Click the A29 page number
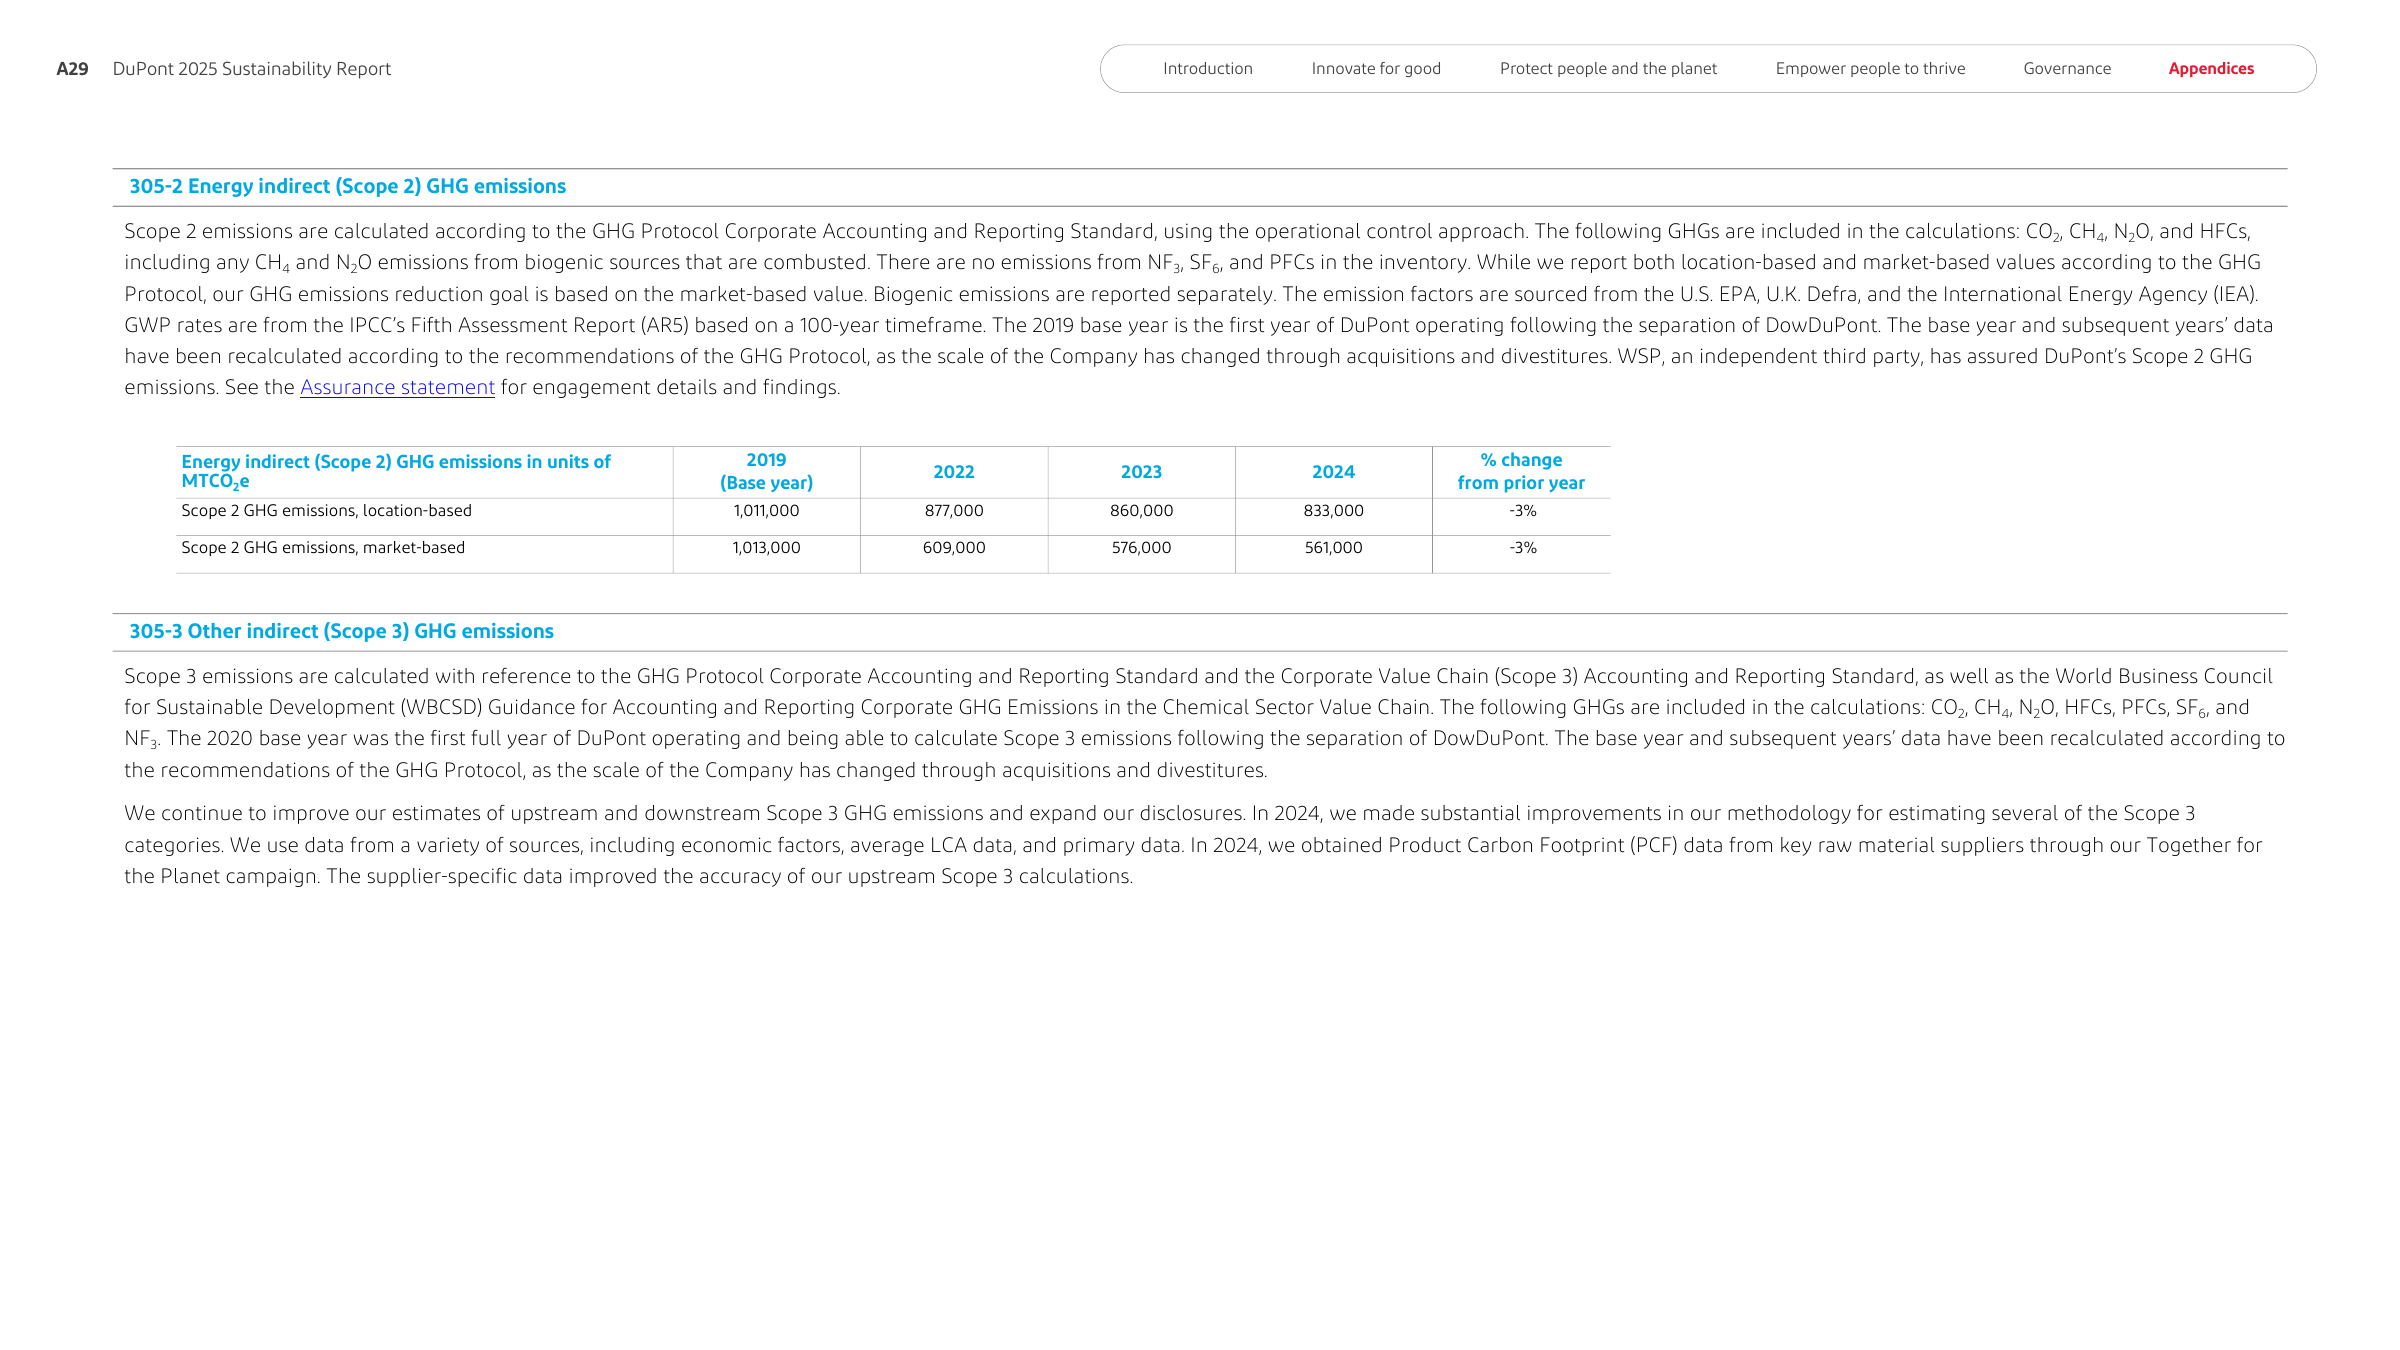This screenshot has width=2400, height=1350. coord(72,69)
